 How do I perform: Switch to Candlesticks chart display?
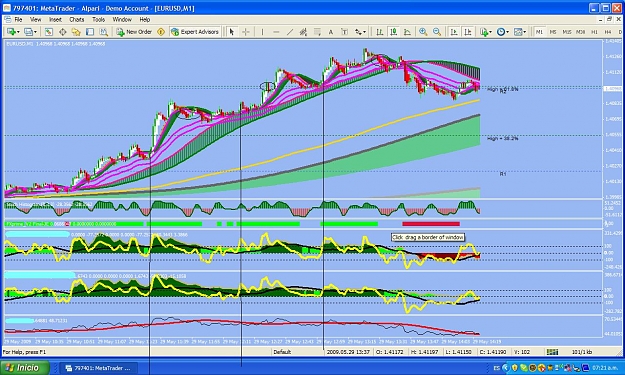pyautogui.click(x=393, y=32)
